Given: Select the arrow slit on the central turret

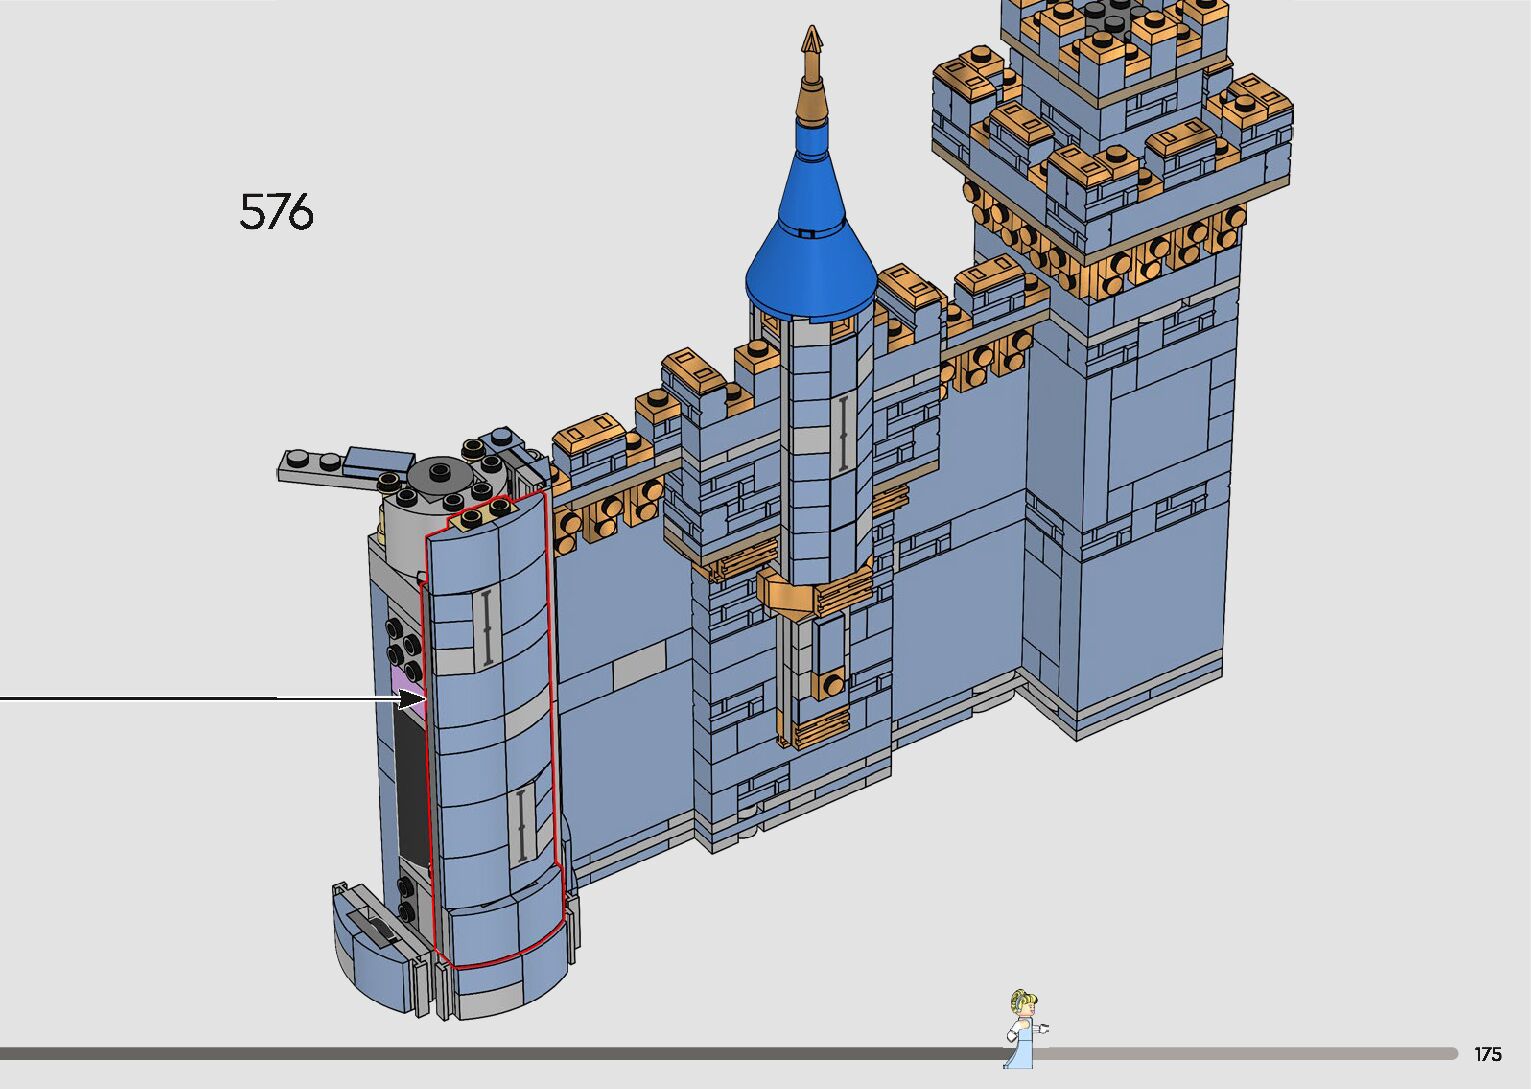Looking at the screenshot, I should 842,433.
